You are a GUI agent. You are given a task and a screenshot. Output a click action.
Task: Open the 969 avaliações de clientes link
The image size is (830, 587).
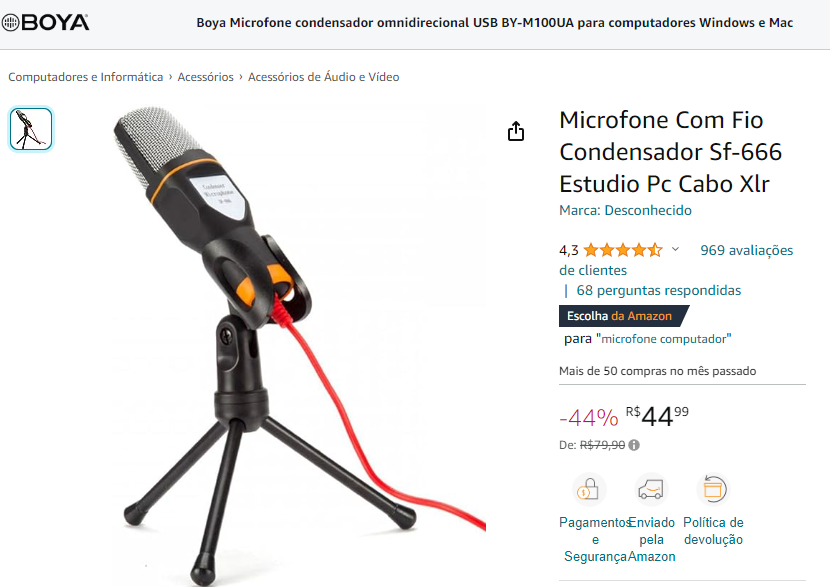(676, 260)
